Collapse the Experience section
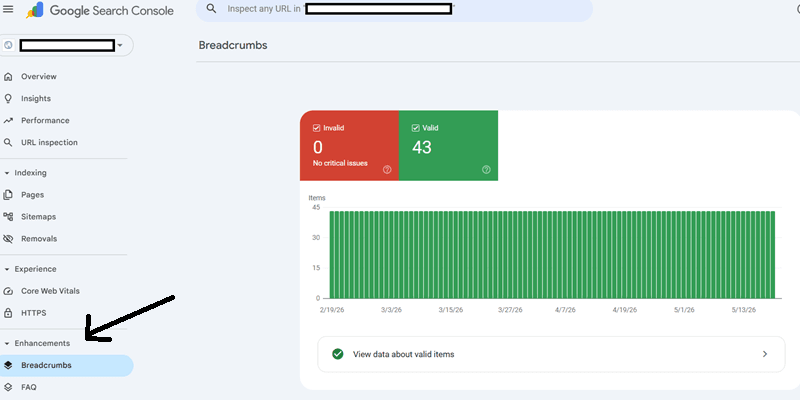 (x=30, y=269)
